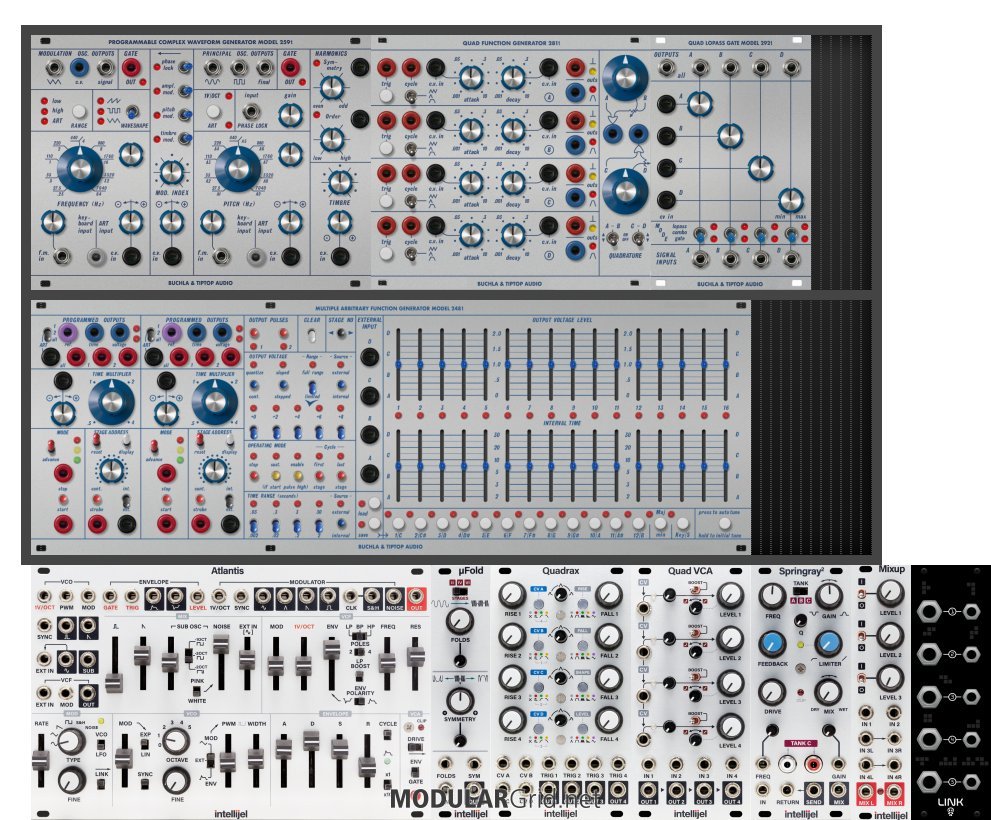The width and height of the screenshot is (991, 820).
Task: Click the red GATE out jack beside Modulation Osc. Outputs
Action: 131,68
